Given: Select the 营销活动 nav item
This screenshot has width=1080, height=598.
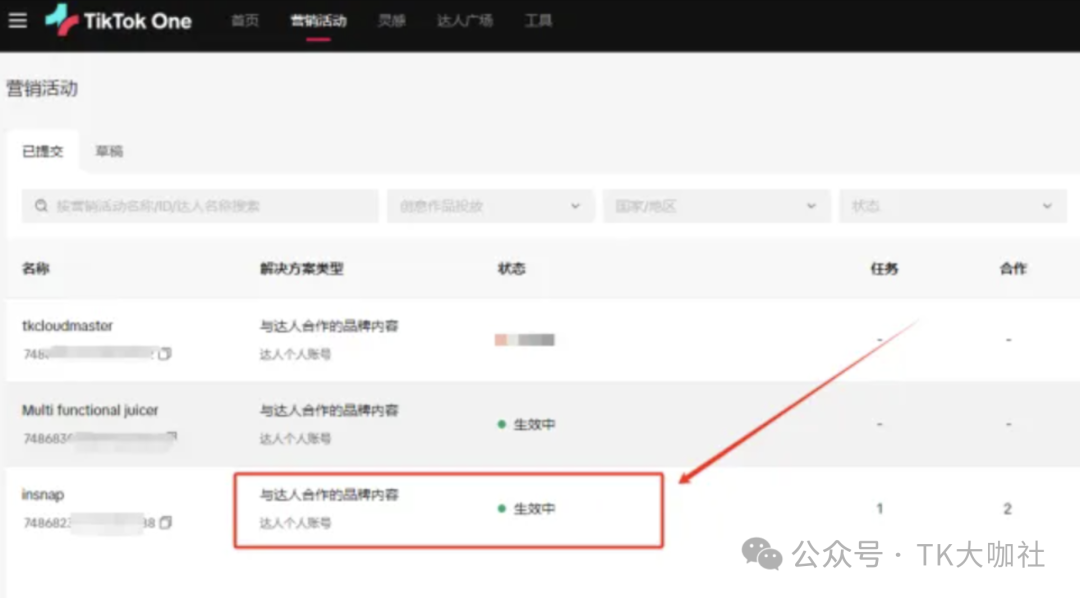Looking at the screenshot, I should tap(318, 20).
